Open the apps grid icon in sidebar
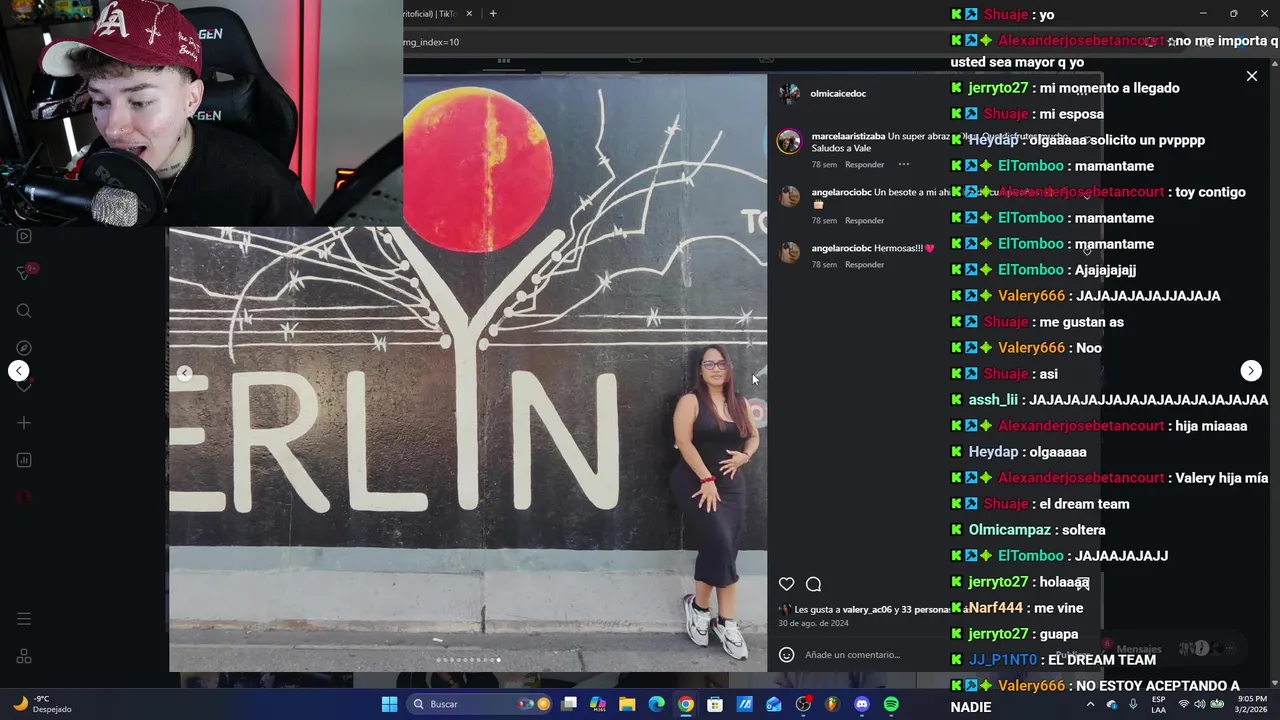Screen dimensions: 1280x720 [24, 657]
